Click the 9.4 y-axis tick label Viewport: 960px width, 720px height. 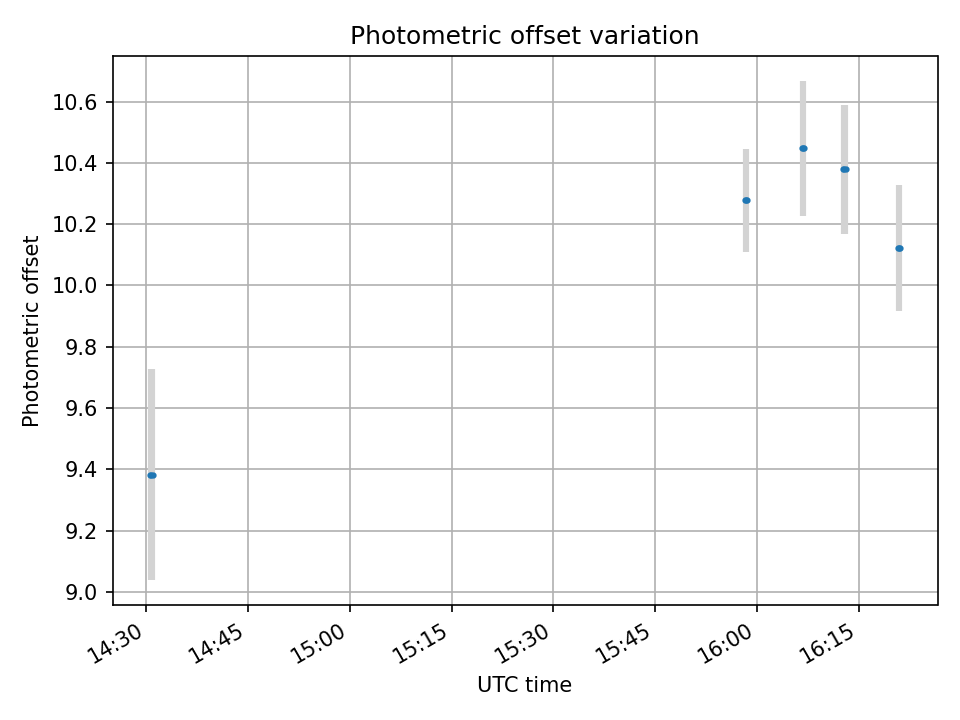click(81, 470)
